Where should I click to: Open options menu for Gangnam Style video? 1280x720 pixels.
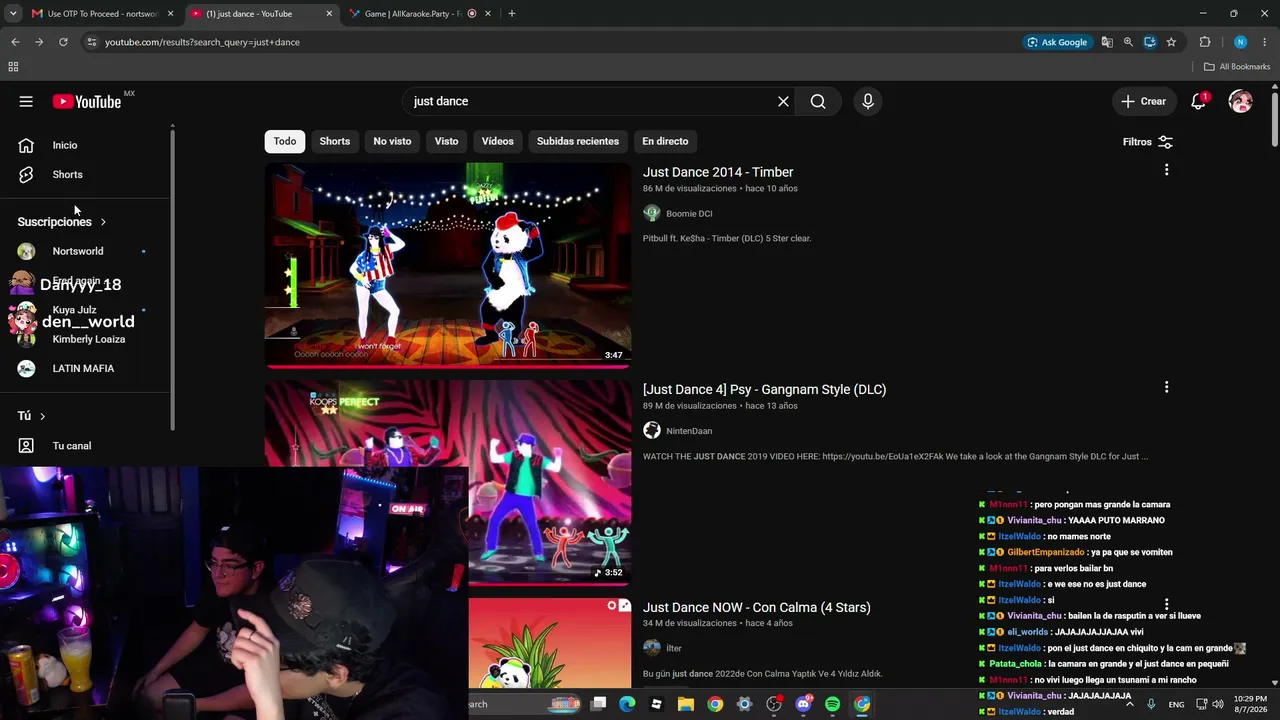tap(1166, 387)
